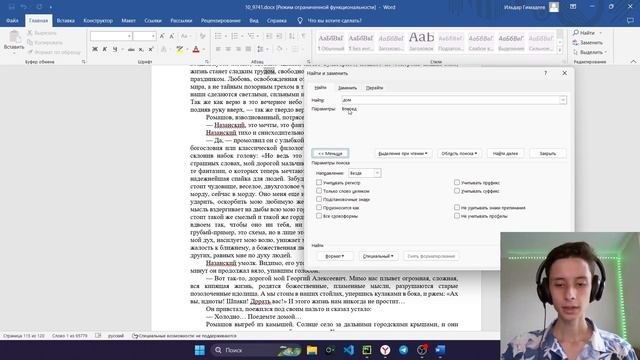Open the font name combo box
The width and height of the screenshot is (640, 360).
point(111,36)
